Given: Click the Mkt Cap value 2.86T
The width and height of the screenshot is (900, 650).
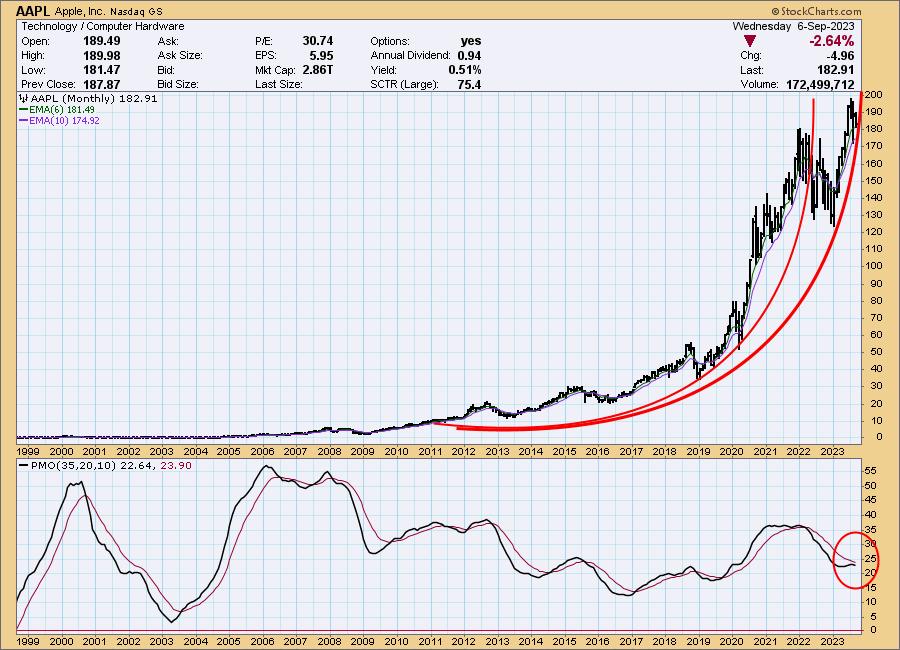Looking at the screenshot, I should [x=317, y=70].
